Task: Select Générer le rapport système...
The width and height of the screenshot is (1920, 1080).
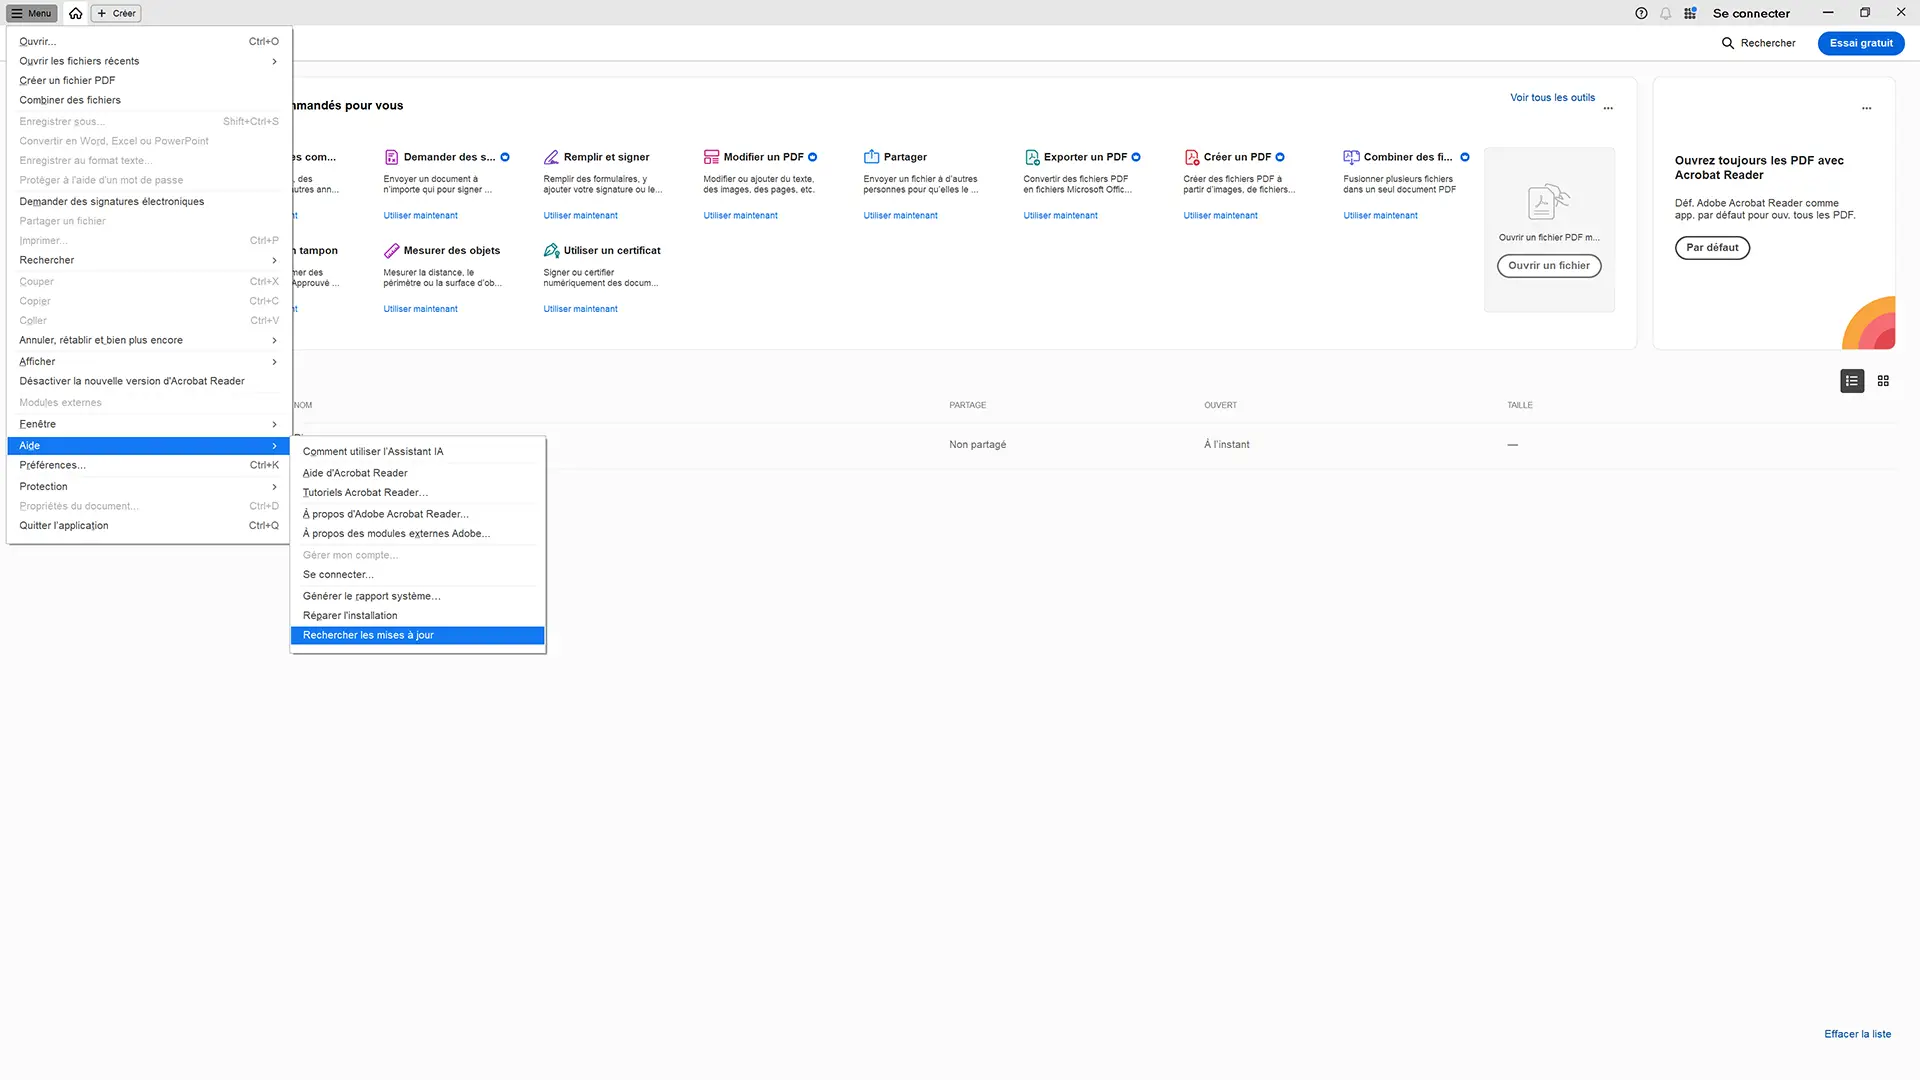Action: pyautogui.click(x=417, y=596)
